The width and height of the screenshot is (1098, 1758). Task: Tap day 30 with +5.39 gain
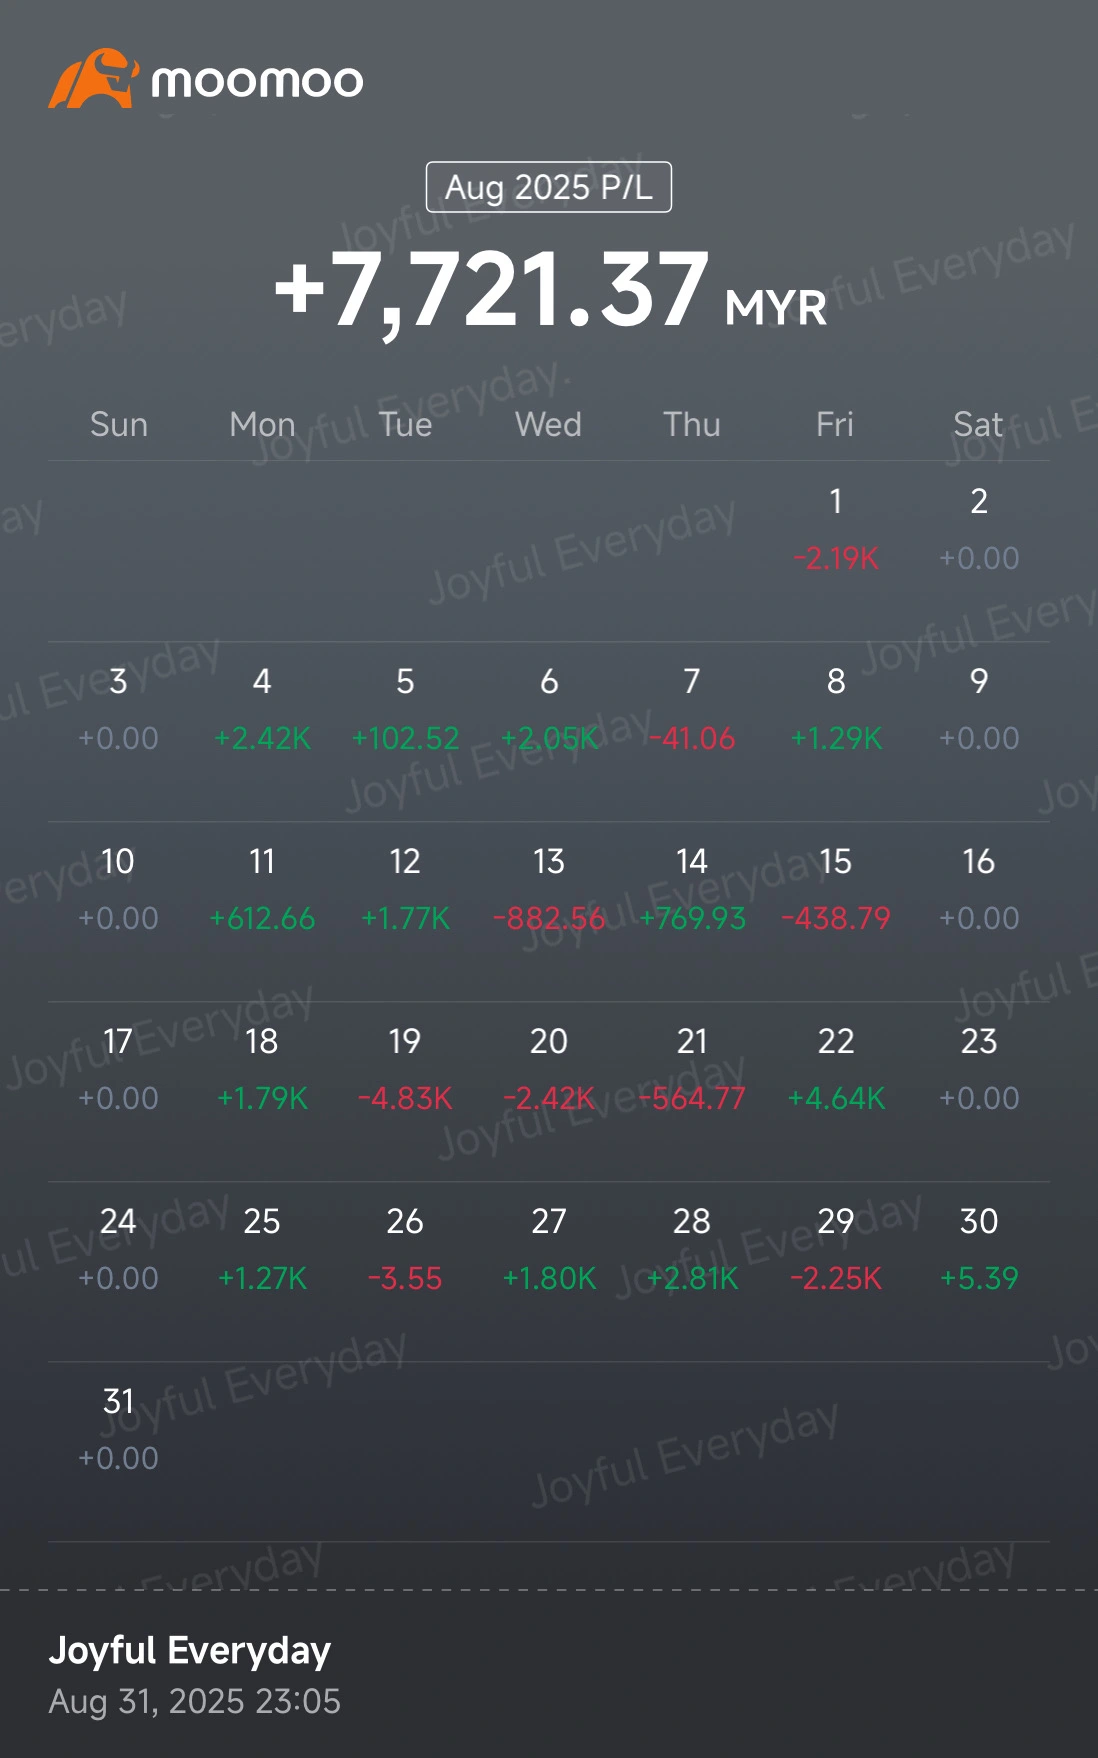coord(979,1250)
